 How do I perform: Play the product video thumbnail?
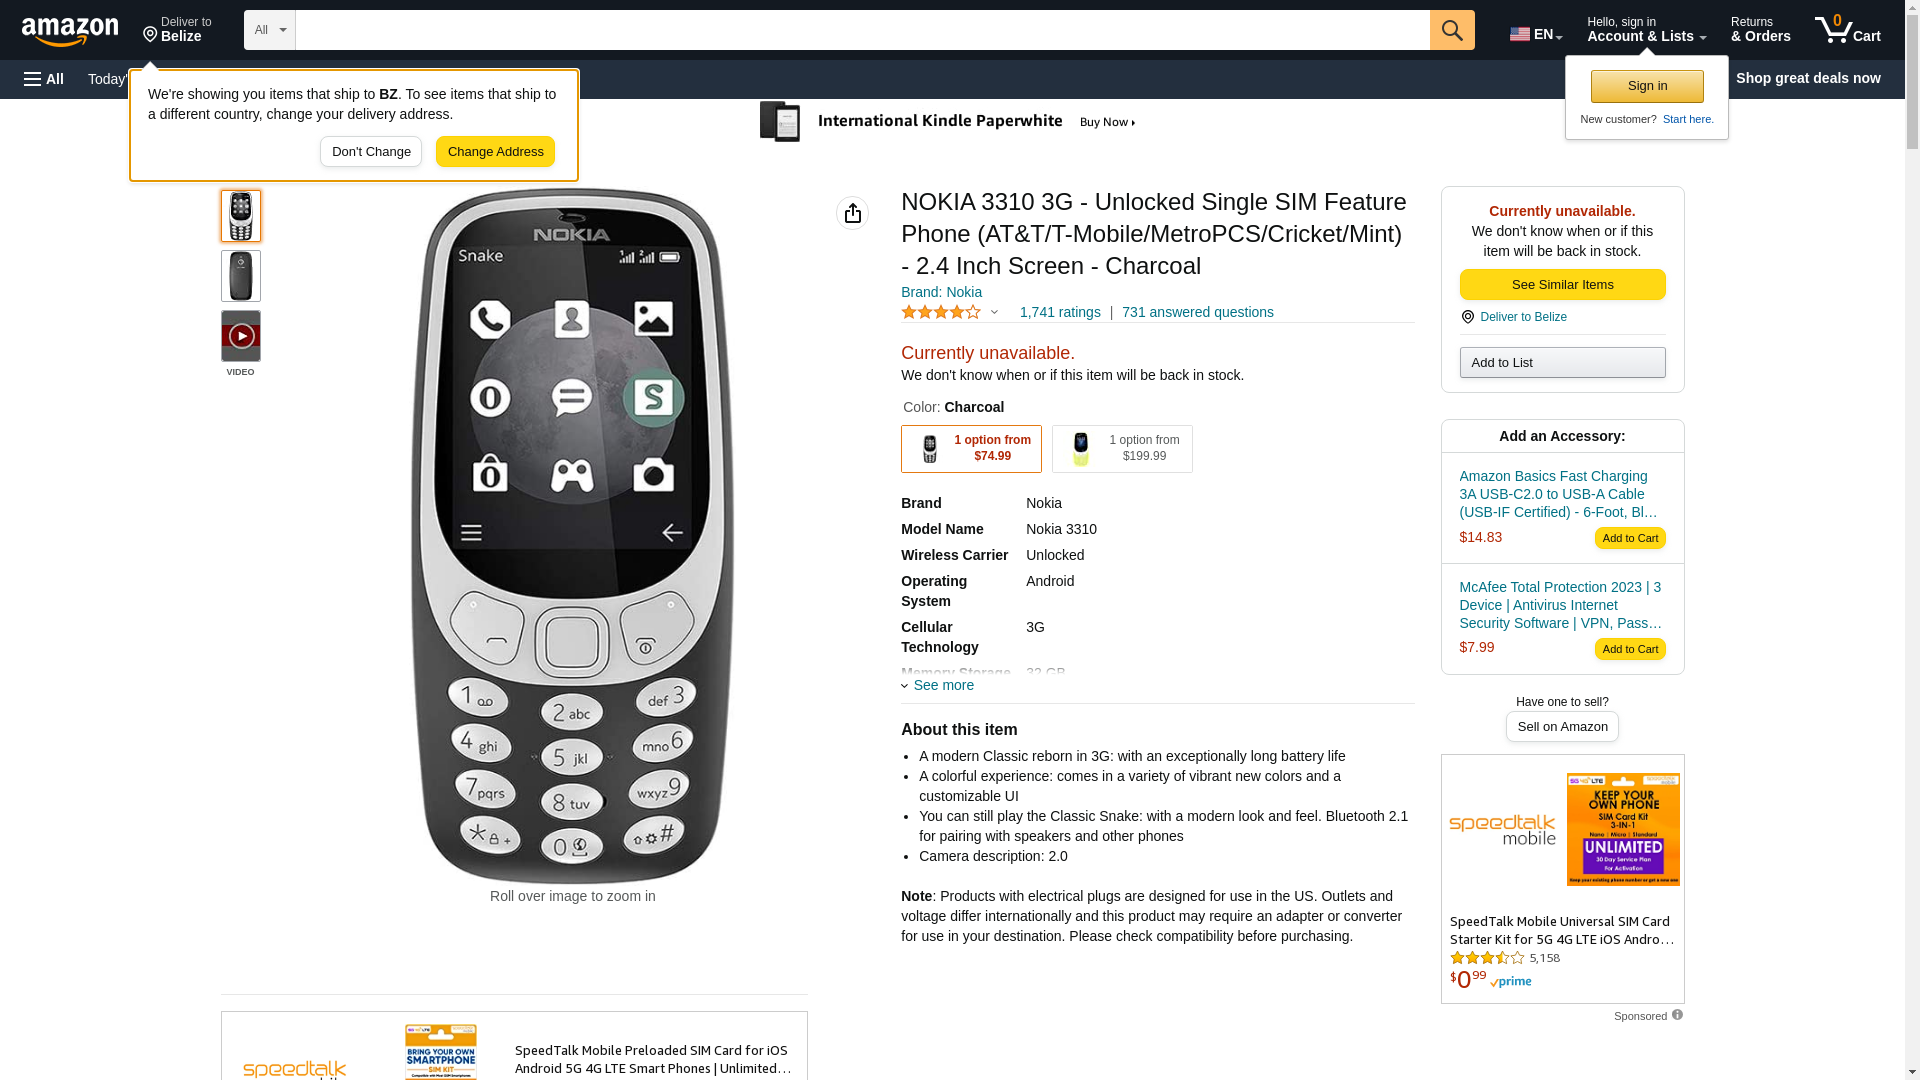[x=241, y=336]
